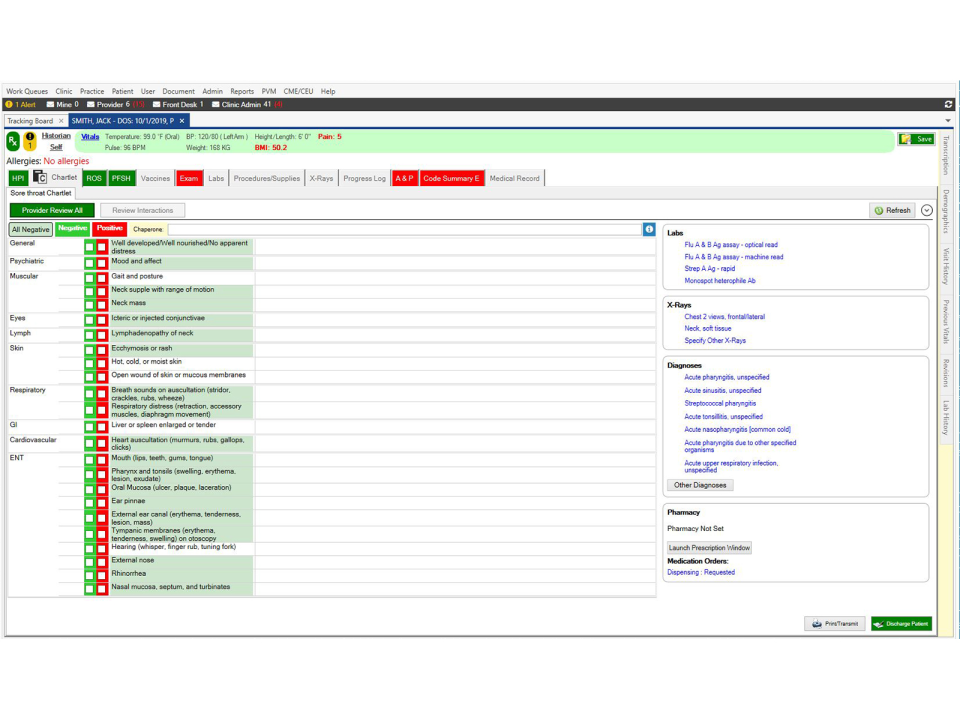Screen dimensions: 960x720
Task: Open the Print/Transmit function
Action: [x=837, y=623]
